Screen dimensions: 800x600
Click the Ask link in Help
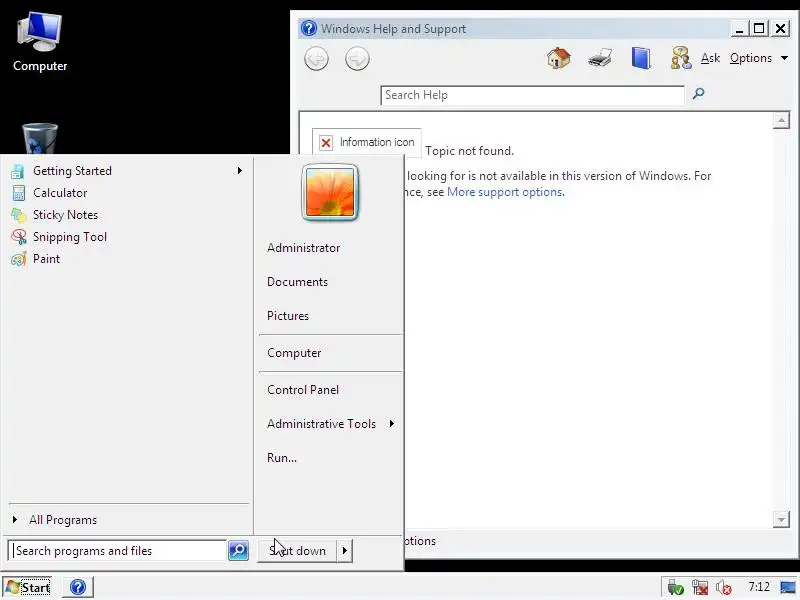[x=710, y=58]
